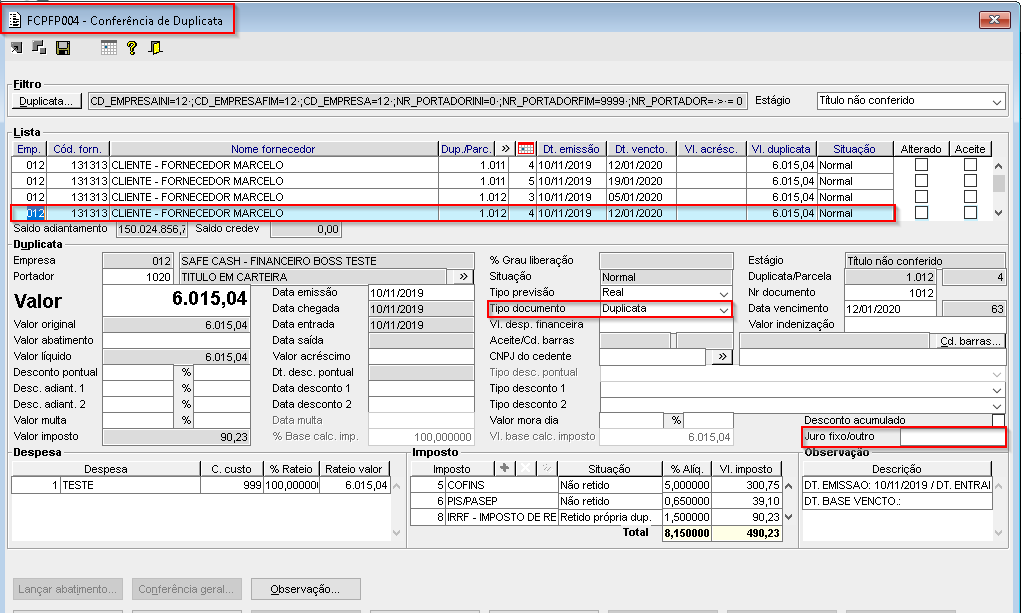
Task: Click the arrow shortcut icon in toolbar
Action: click(x=16, y=48)
